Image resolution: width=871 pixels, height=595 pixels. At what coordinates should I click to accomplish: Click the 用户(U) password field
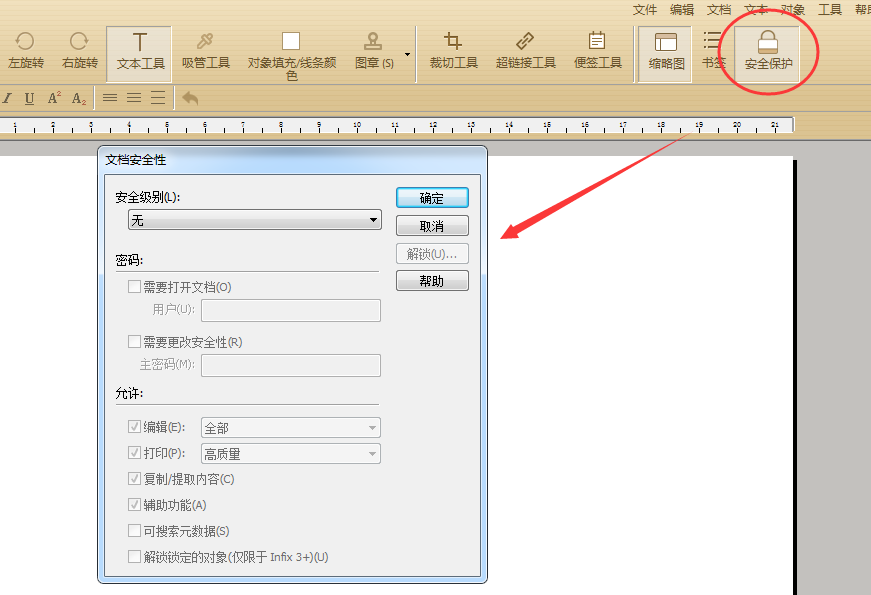click(x=291, y=310)
